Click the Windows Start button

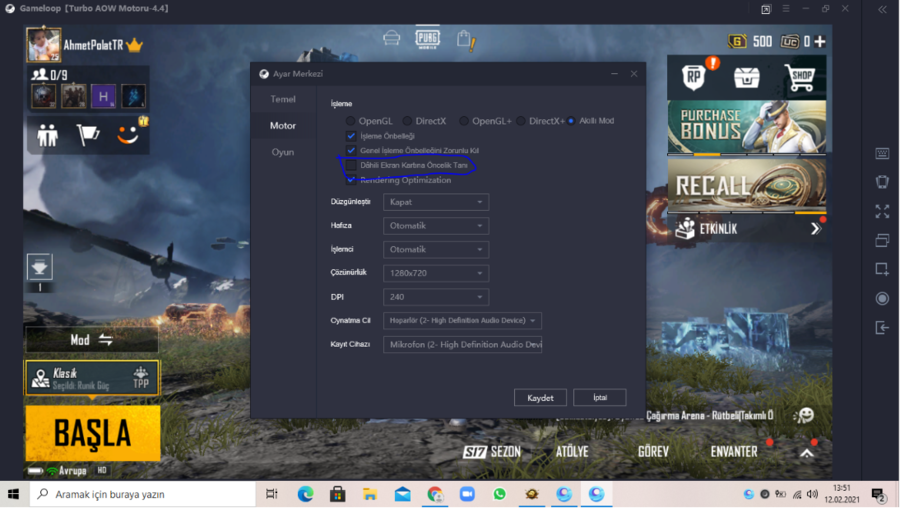coord(13,494)
